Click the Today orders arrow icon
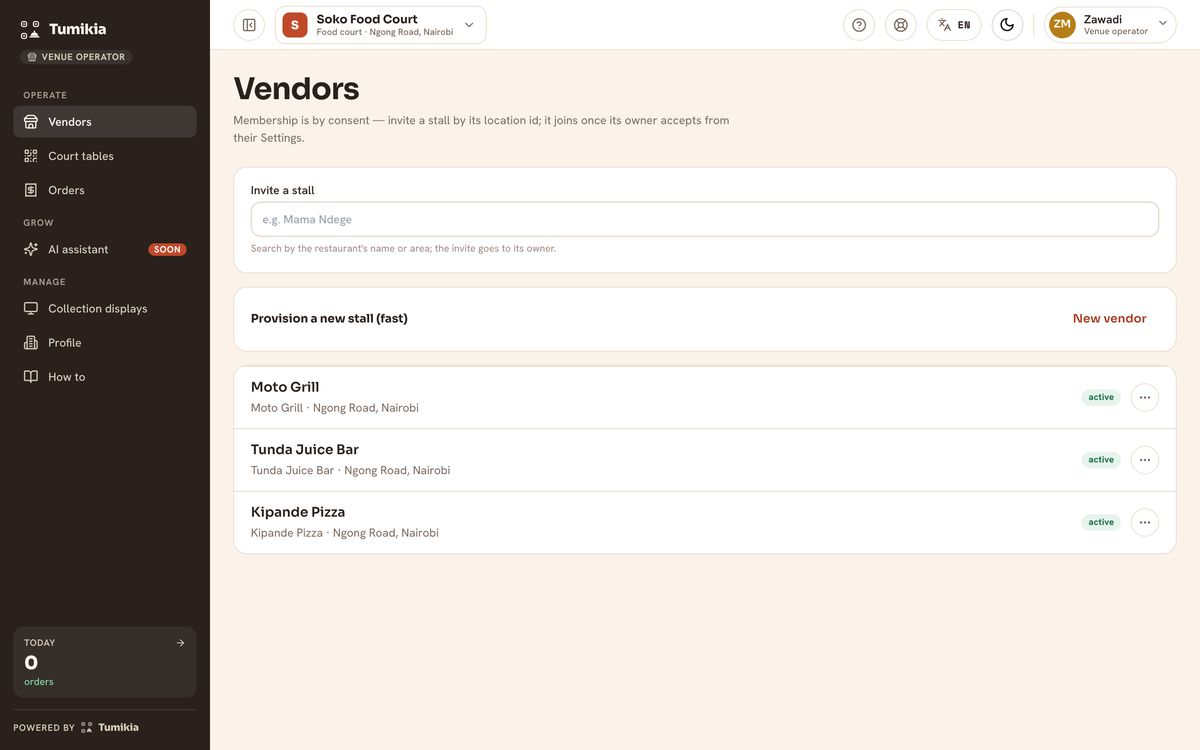 click(180, 643)
